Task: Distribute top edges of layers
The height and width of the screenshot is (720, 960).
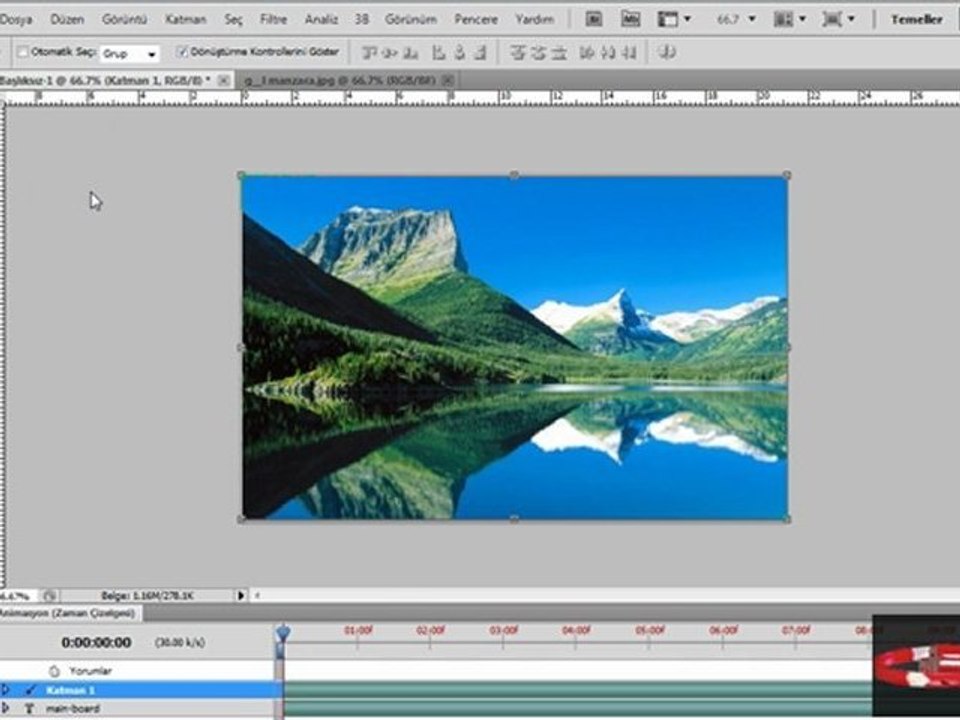Action: tap(518, 53)
